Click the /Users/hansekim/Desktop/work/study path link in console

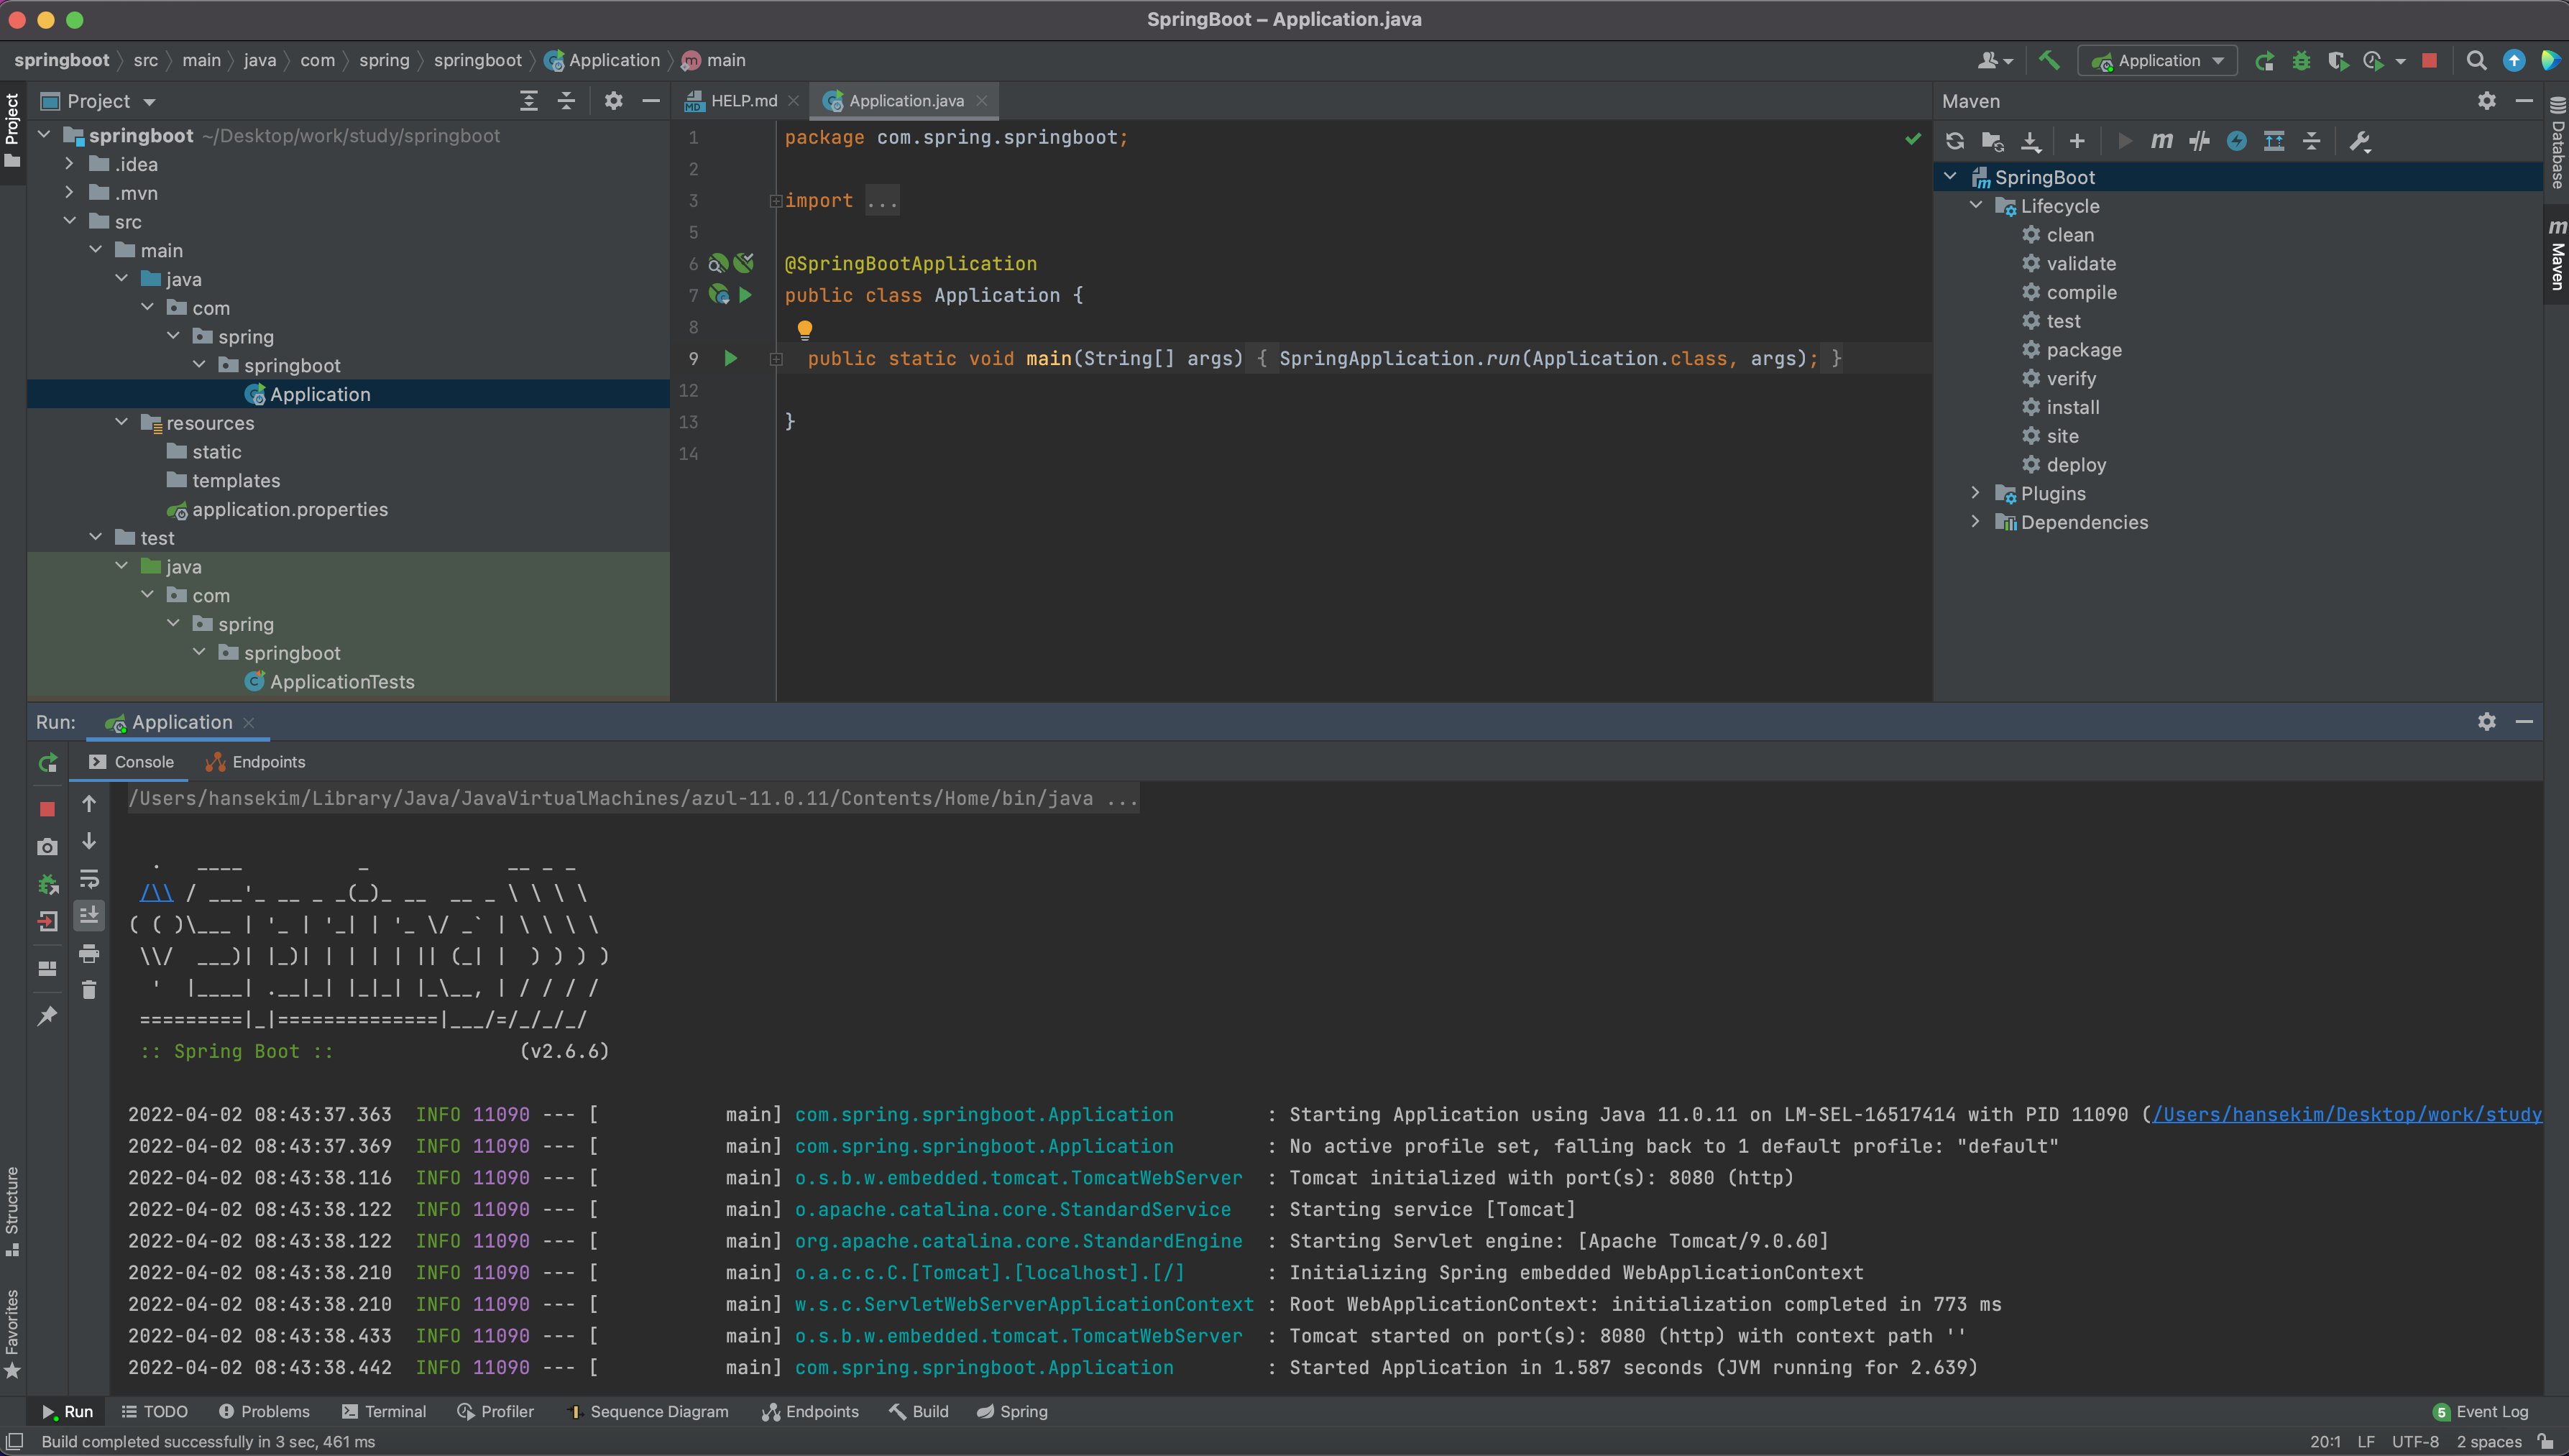pyautogui.click(x=2346, y=1114)
